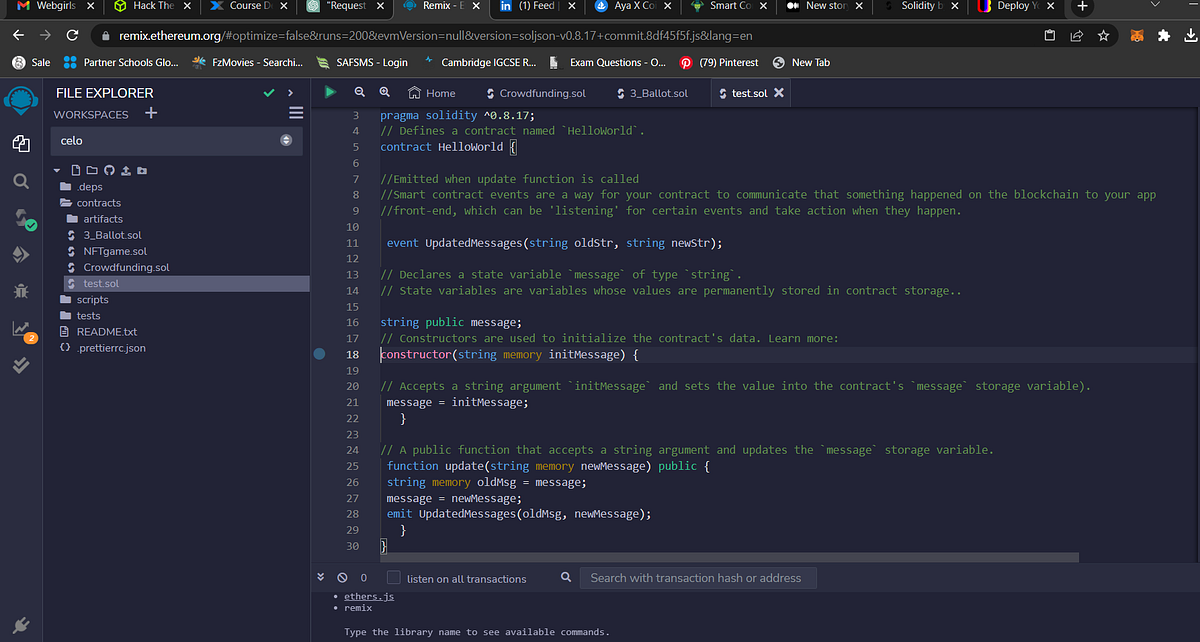Click the green Run script play button
Screen dimensions: 1200x642
[x=330, y=92]
